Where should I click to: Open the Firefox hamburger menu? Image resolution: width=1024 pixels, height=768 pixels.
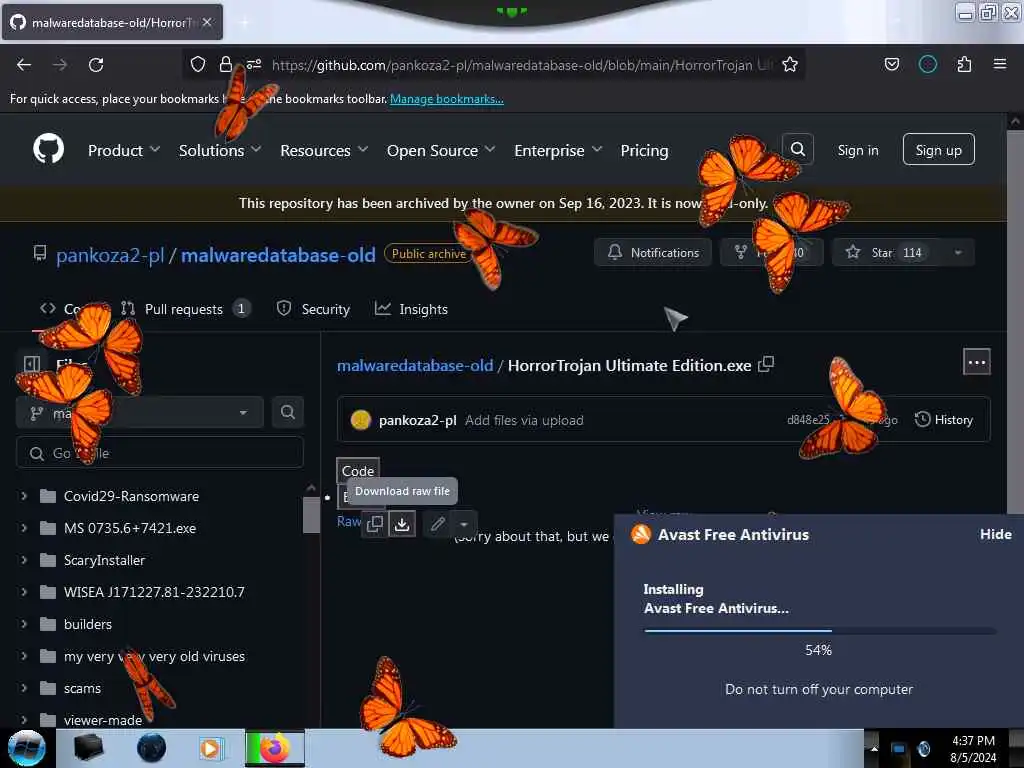tap(999, 64)
